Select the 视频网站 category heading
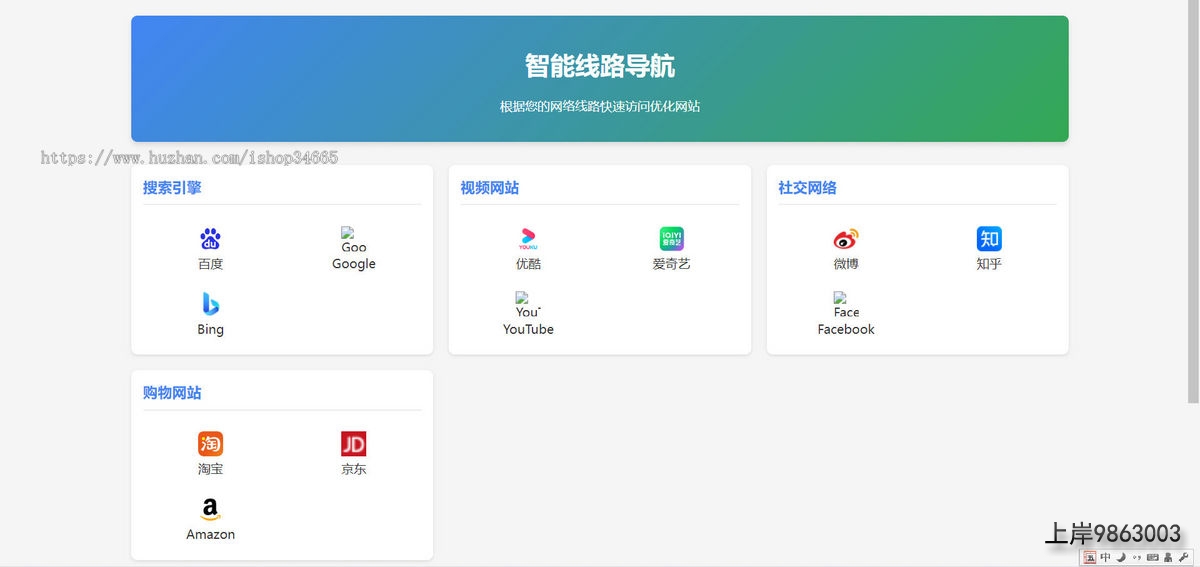 click(490, 188)
